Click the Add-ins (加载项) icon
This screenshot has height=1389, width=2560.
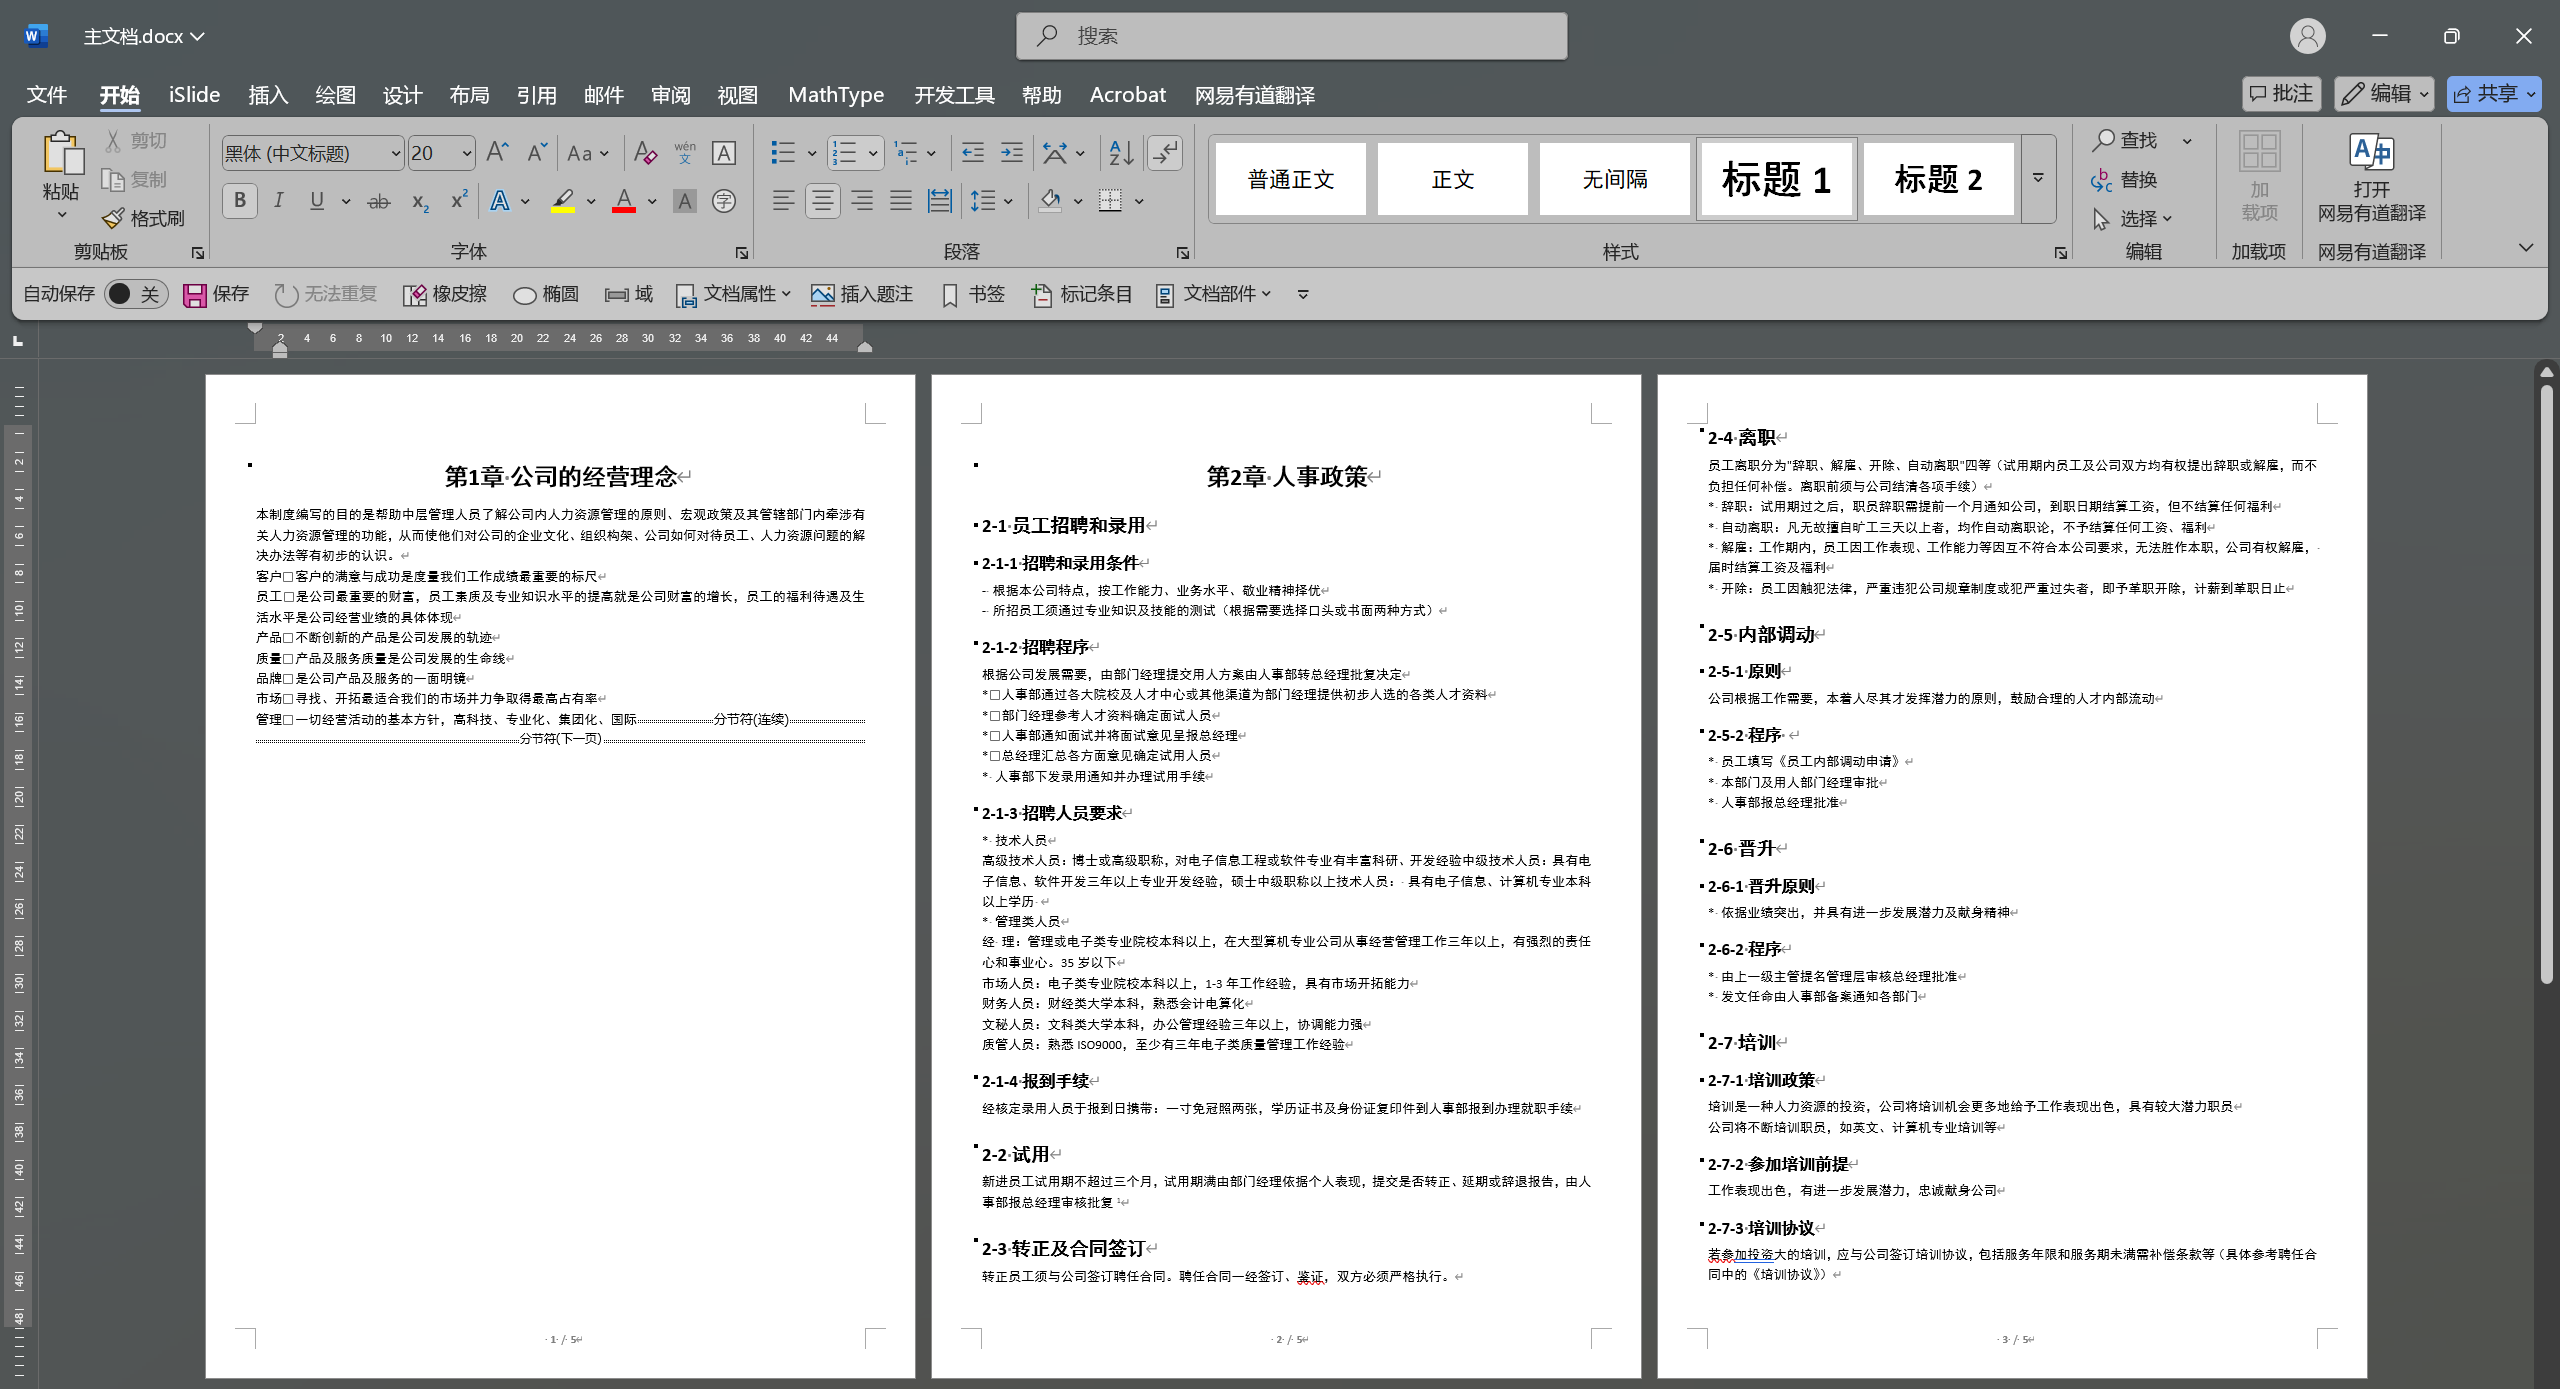2260,152
